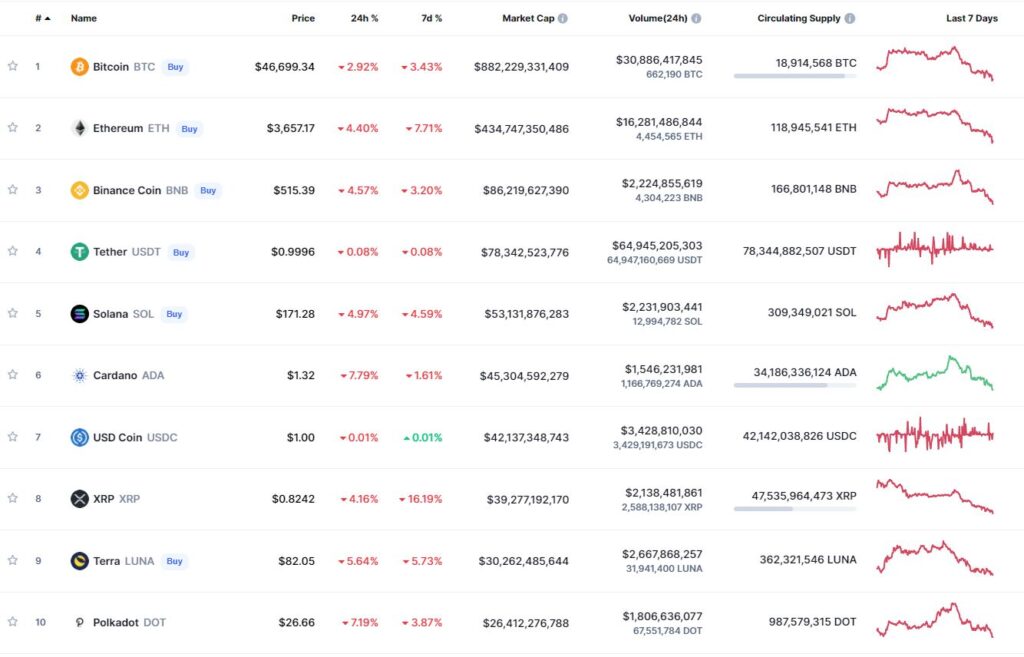The image size is (1024, 657).
Task: Click the Buy button next to Bitcoin
Action: point(175,67)
